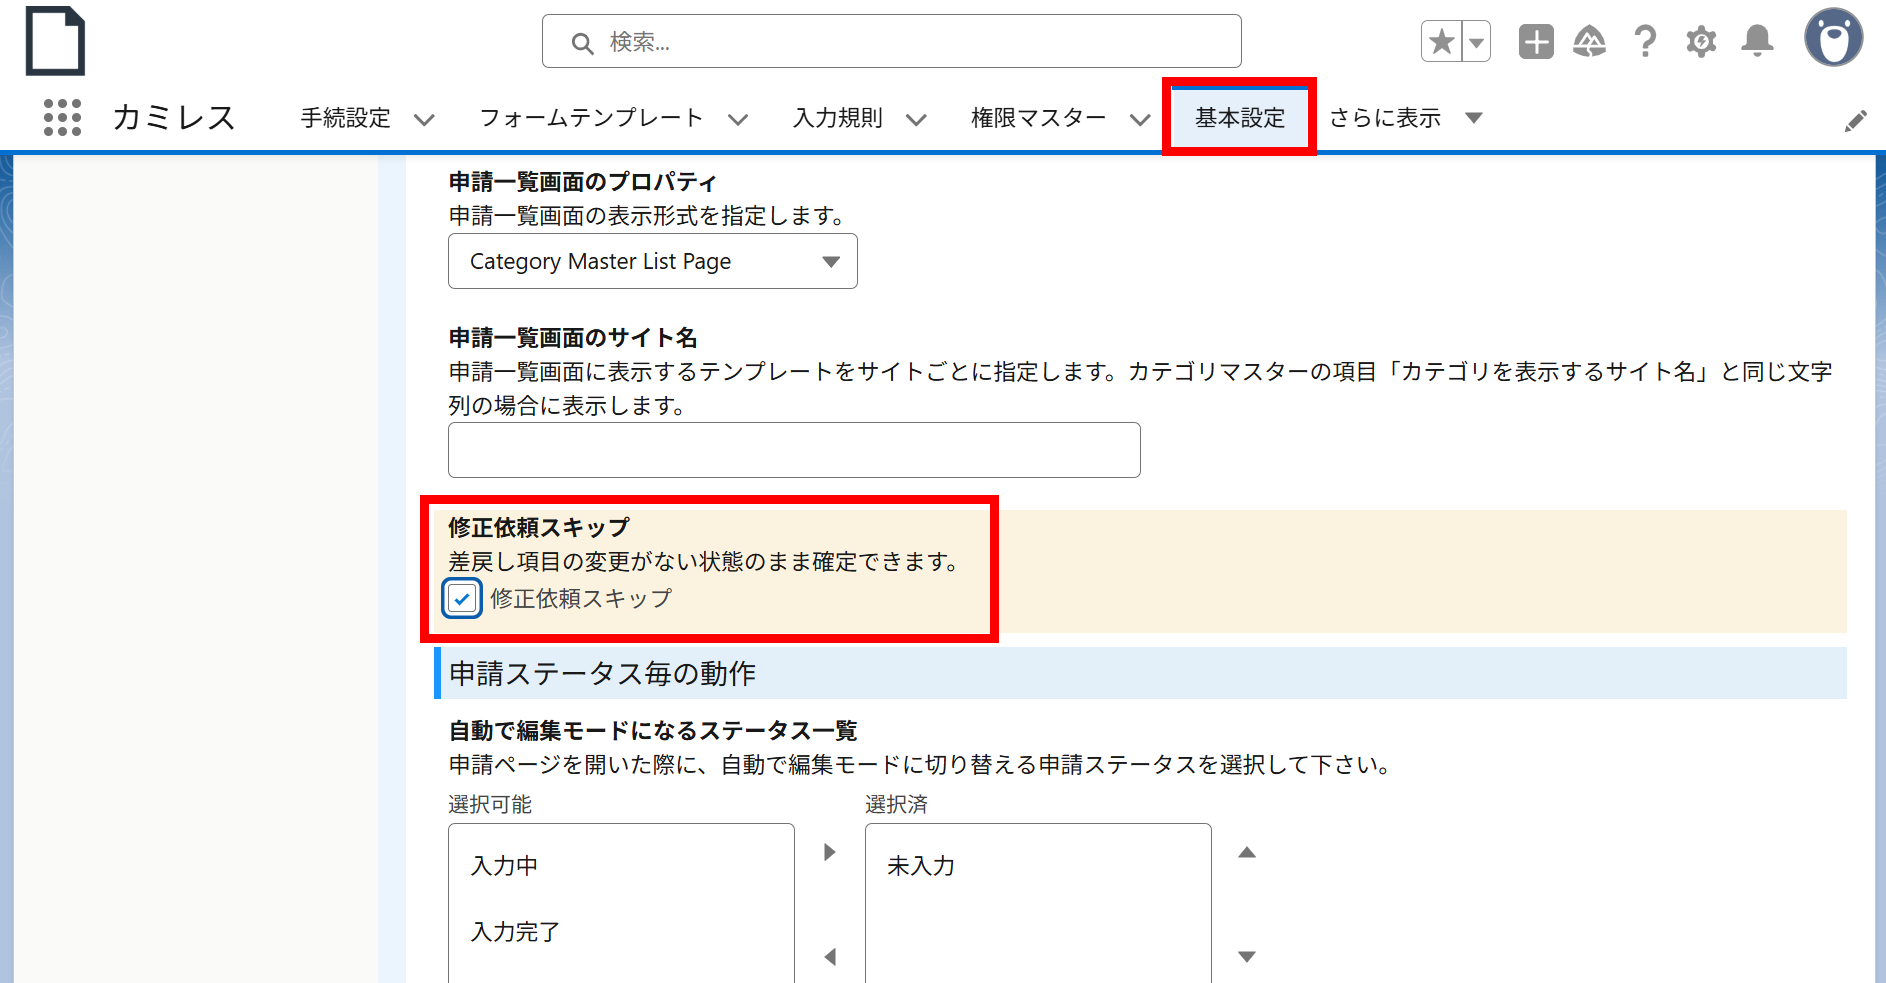Click the 申請一覧画面のサイト名 text field

pyautogui.click(x=794, y=450)
